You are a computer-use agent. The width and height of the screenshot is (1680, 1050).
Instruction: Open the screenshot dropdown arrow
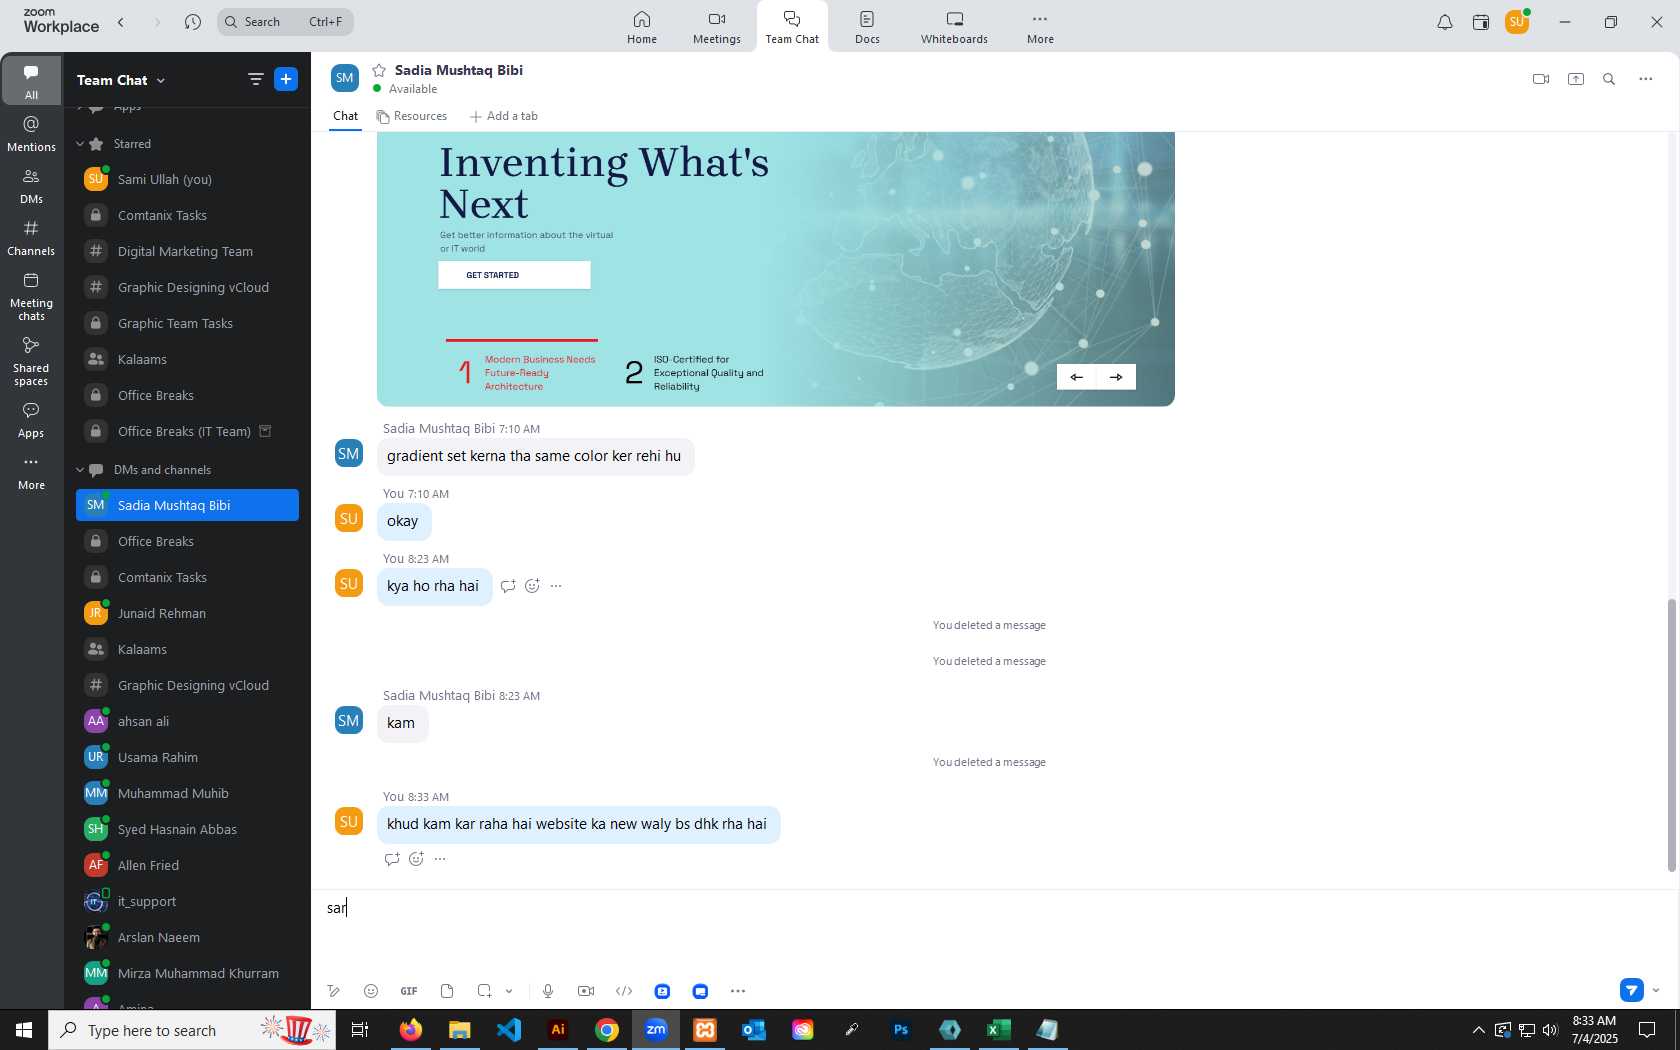click(509, 991)
